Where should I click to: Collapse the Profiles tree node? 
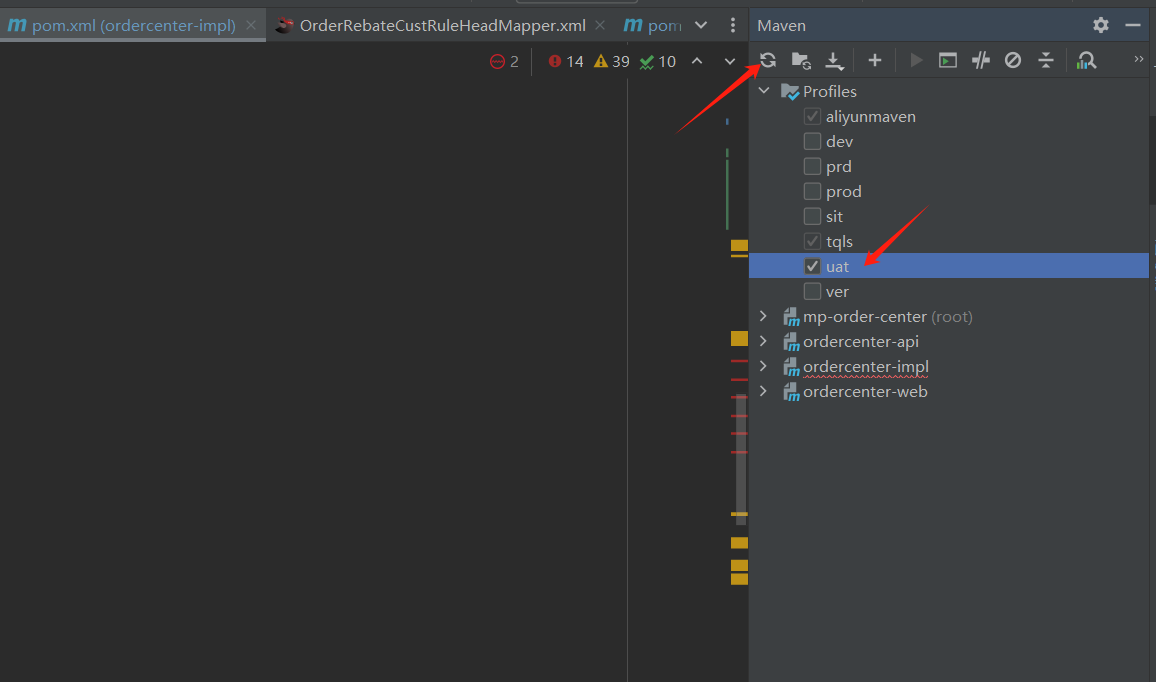click(764, 91)
